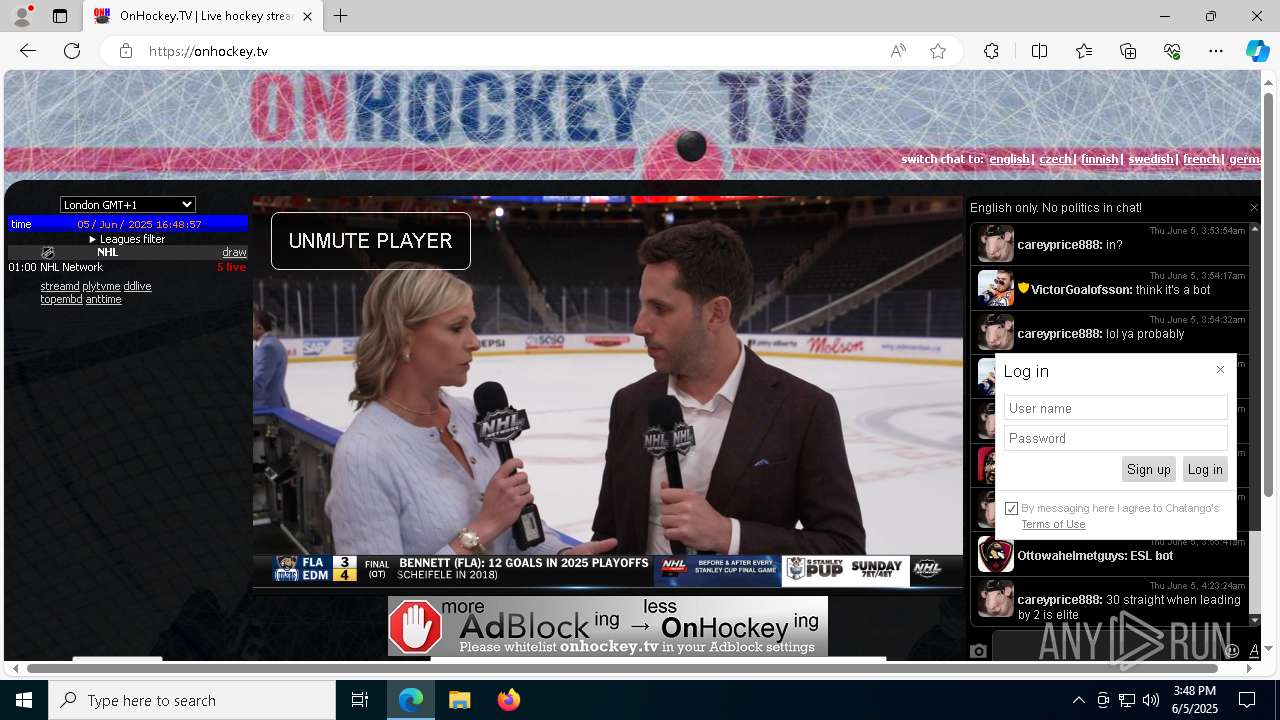Screen dimensions: 1280x720
Task: Switch chat to finnish
Action: pos(1099,159)
